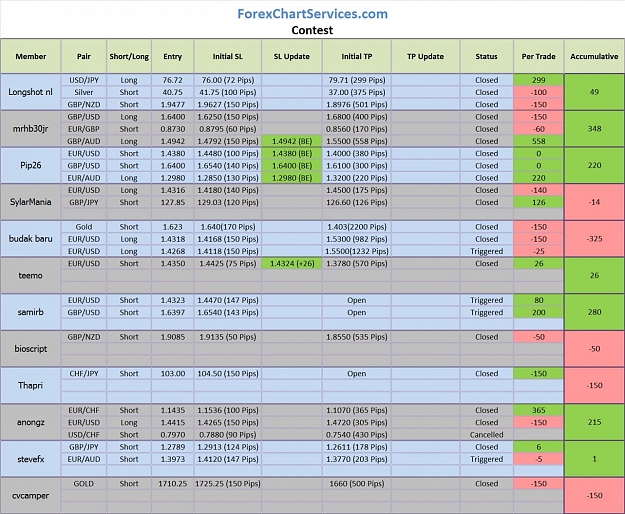Click the cvcamper member cell
The height and width of the screenshot is (514, 625).
click(31, 496)
